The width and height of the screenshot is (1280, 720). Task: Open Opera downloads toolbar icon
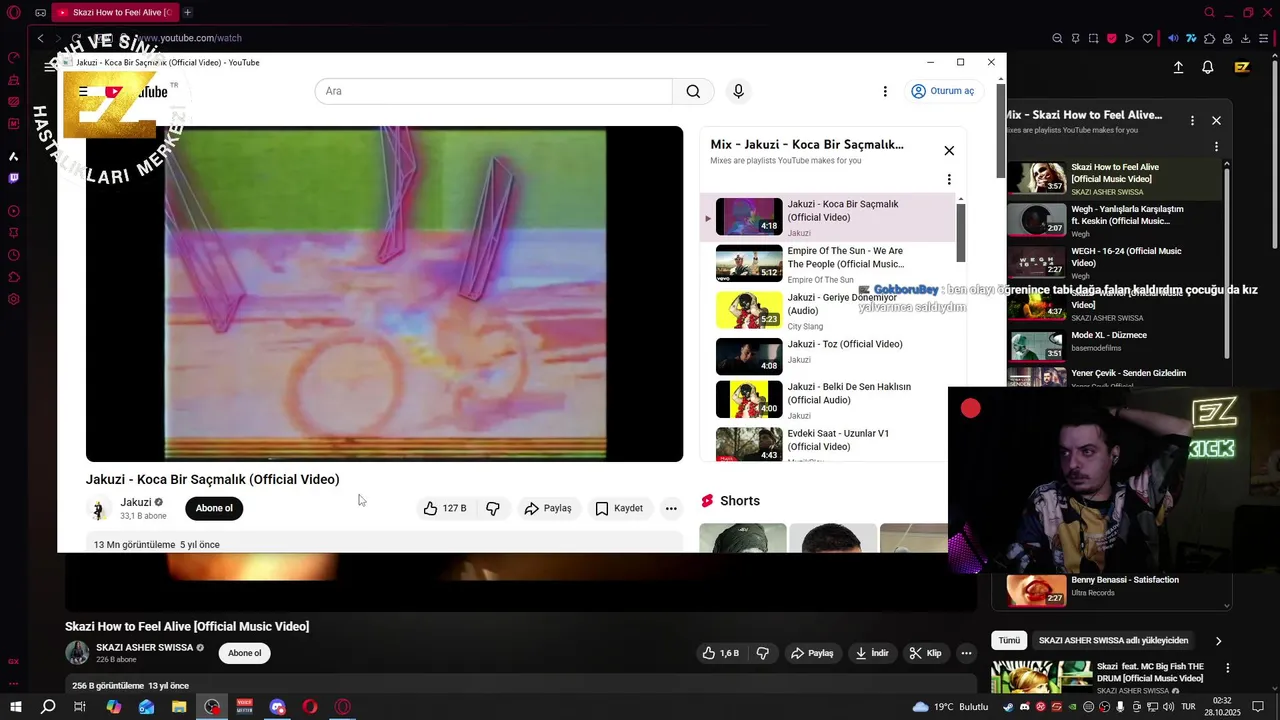1246,38
